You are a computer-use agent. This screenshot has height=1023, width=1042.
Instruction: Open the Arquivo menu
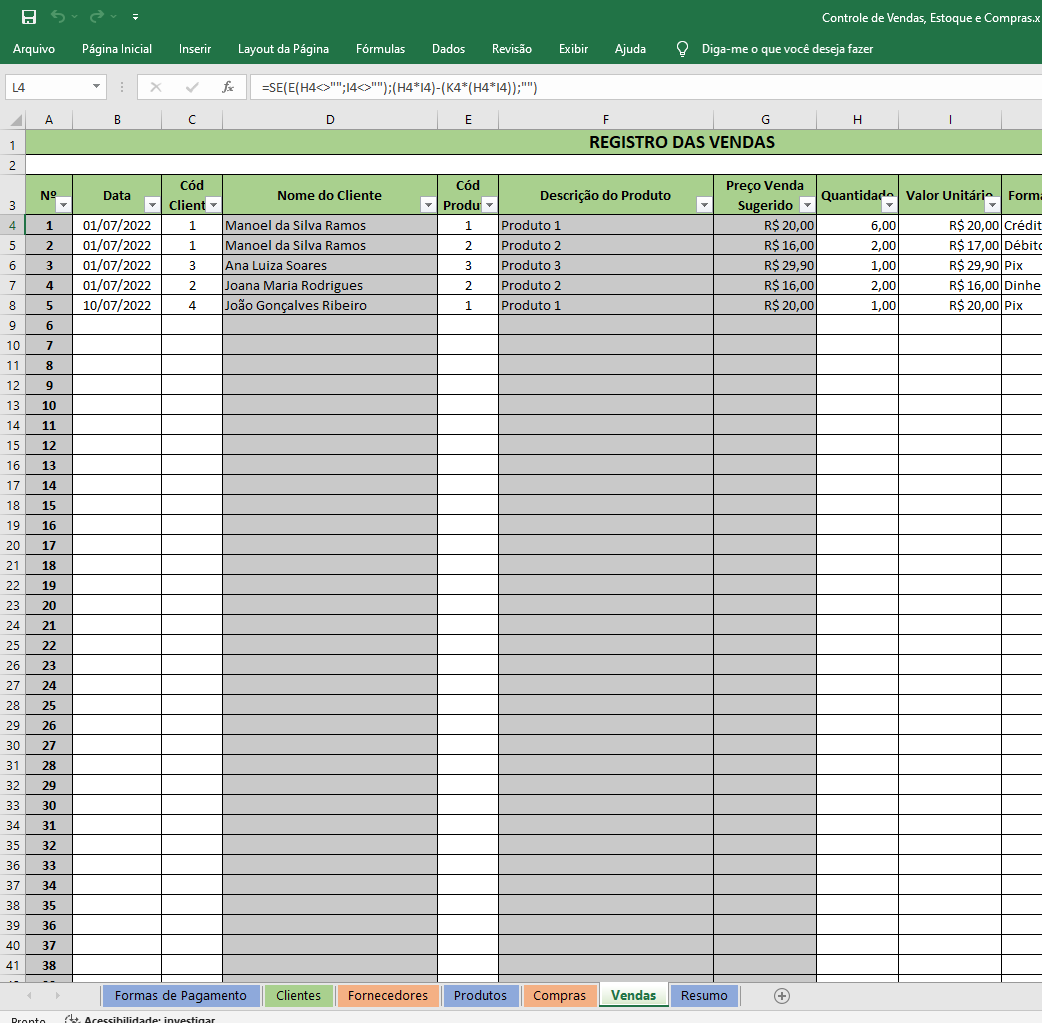(x=34, y=48)
